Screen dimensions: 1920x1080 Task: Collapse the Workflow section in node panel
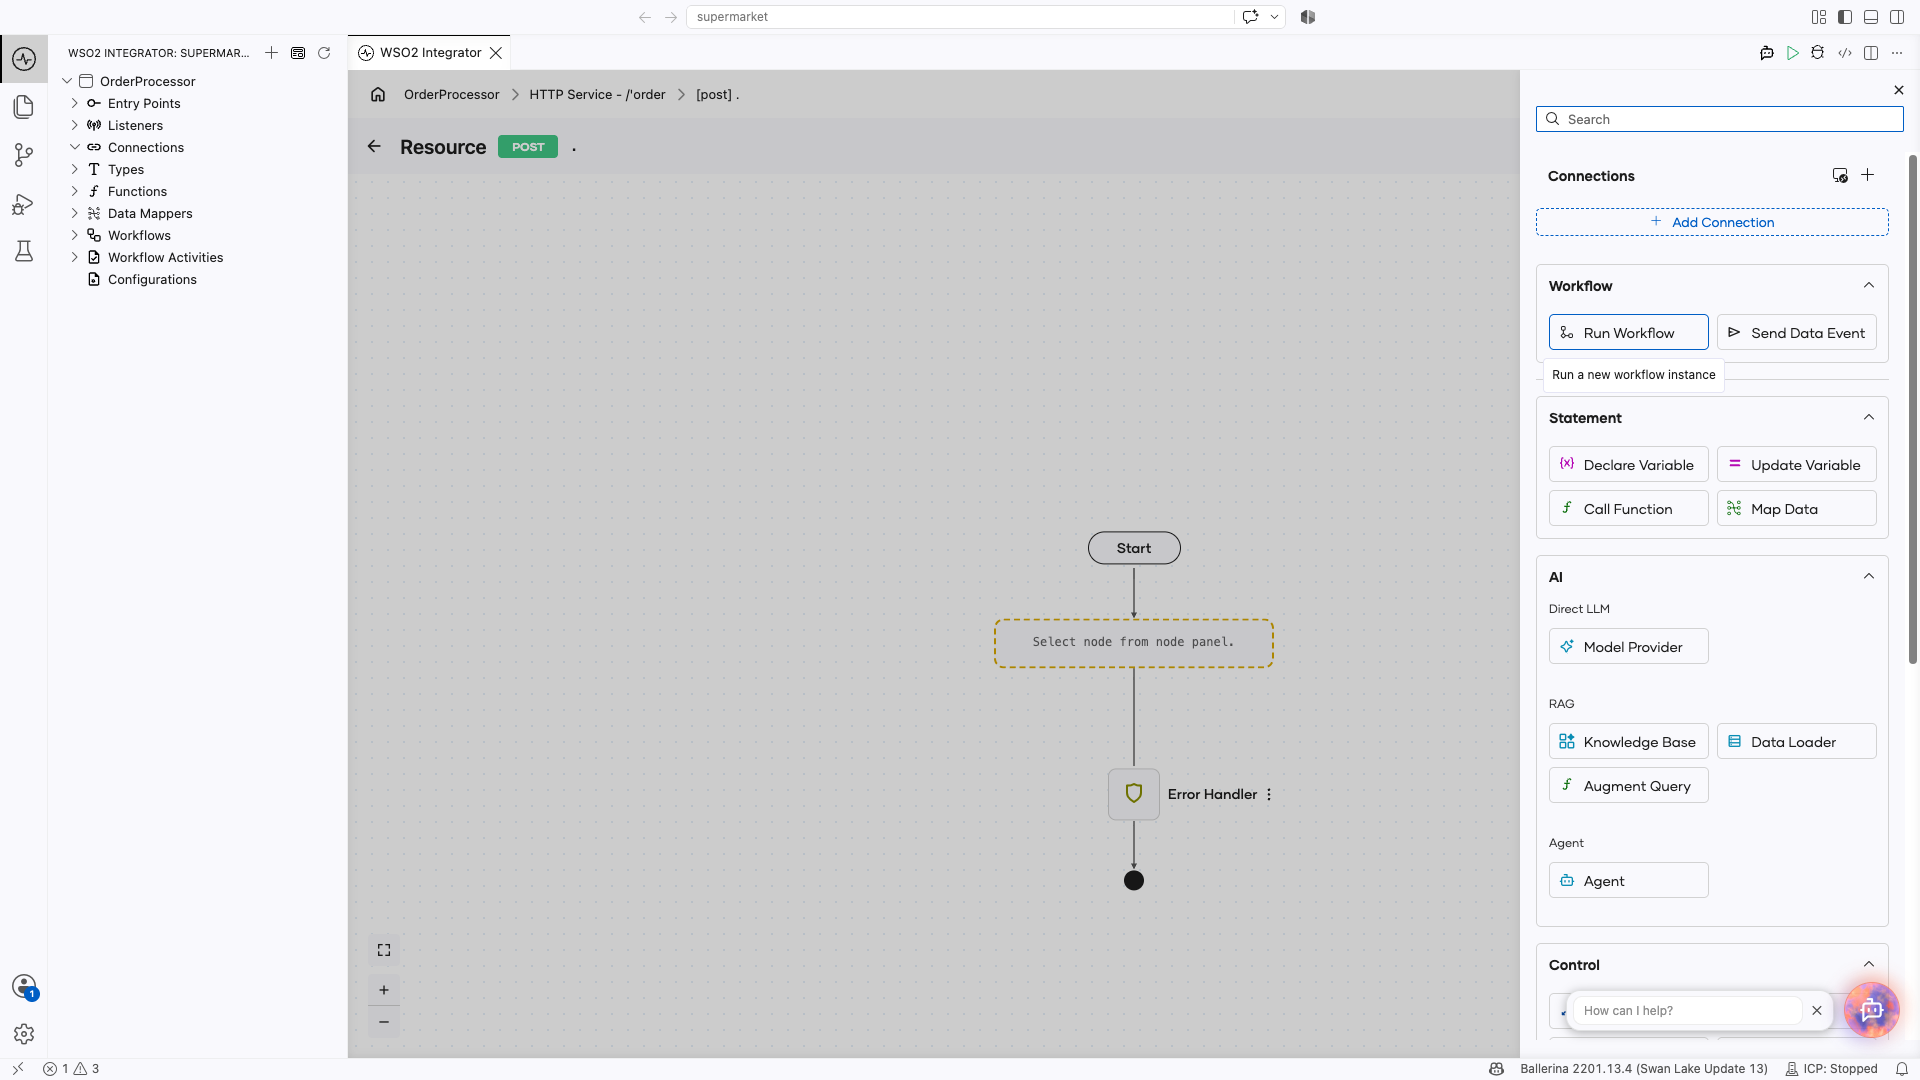pyautogui.click(x=1869, y=285)
